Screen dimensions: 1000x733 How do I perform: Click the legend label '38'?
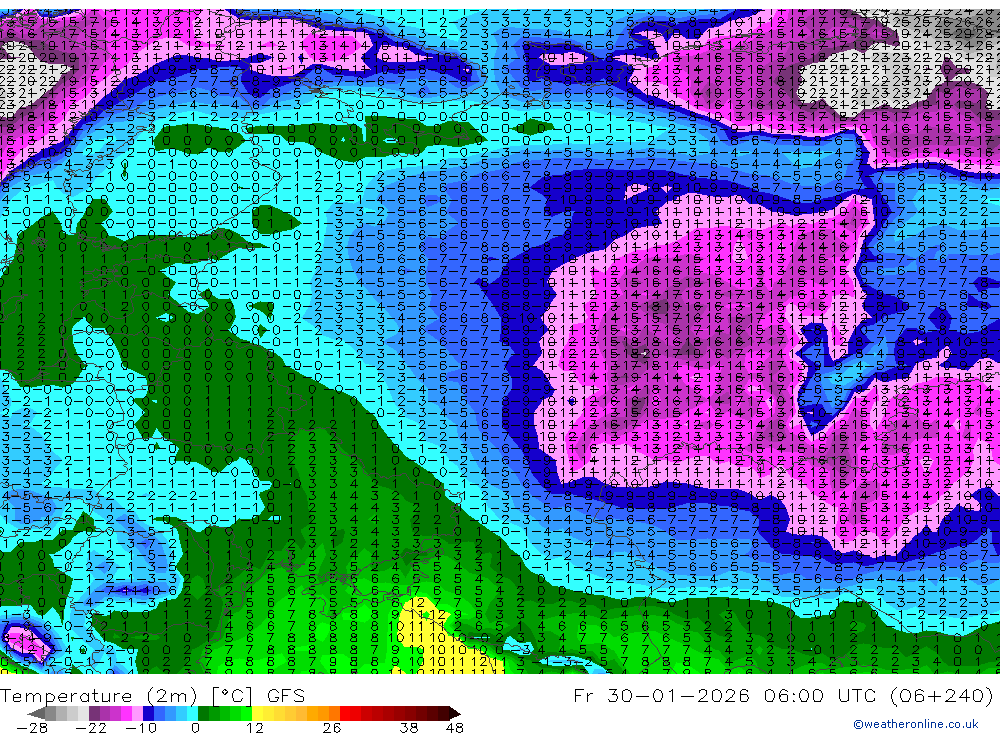(x=409, y=728)
